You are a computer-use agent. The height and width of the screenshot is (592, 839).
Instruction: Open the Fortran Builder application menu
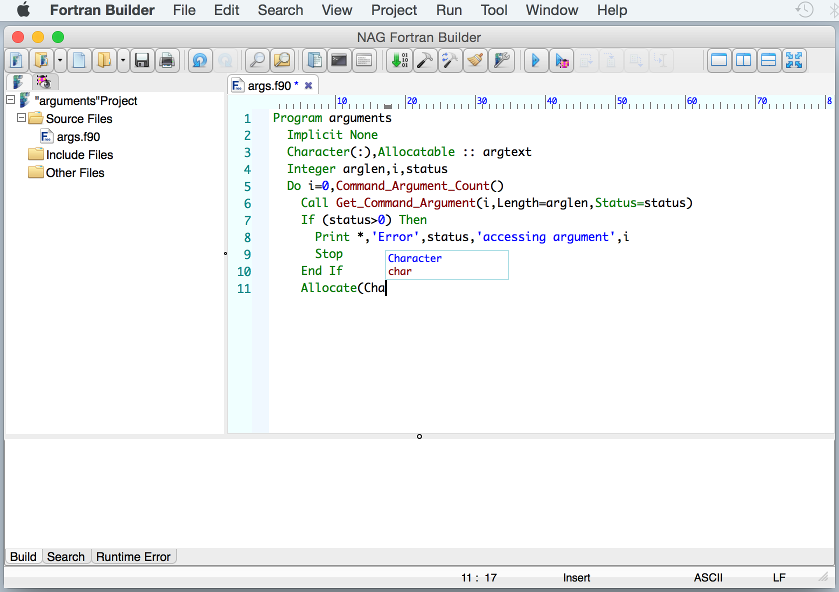[x=102, y=10]
